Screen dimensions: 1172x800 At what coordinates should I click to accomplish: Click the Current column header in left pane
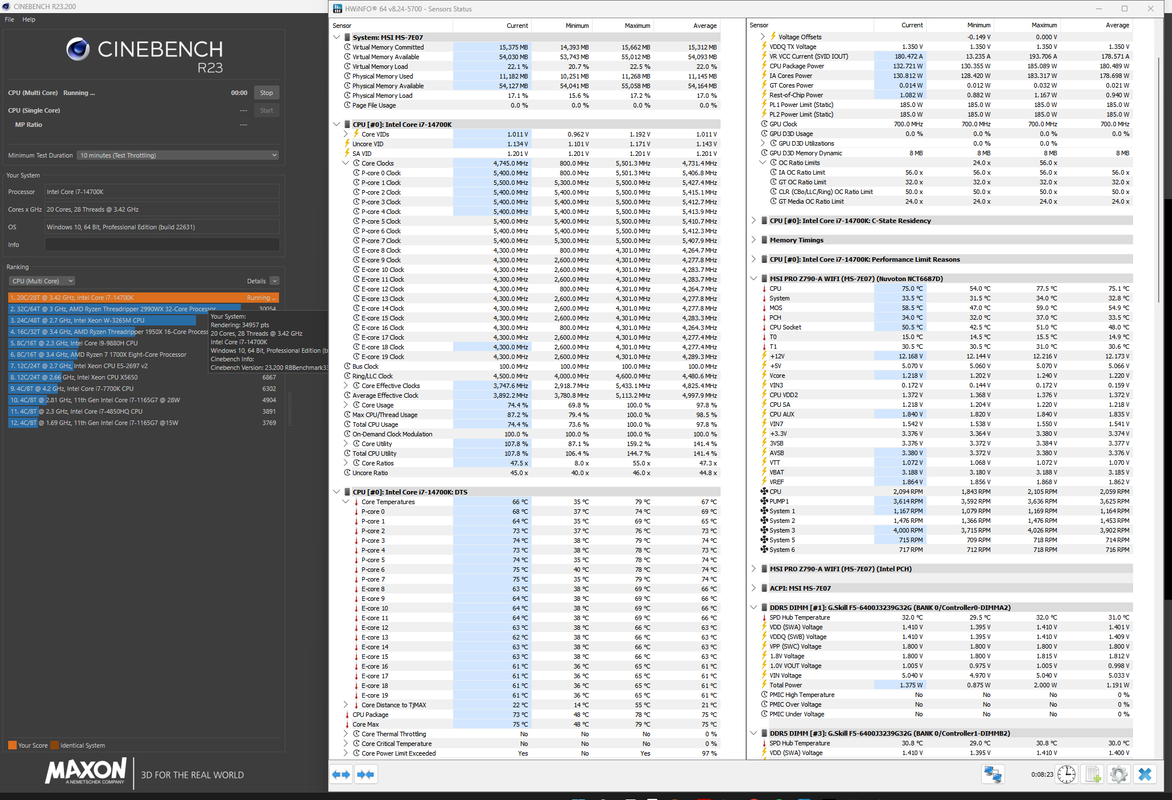(516, 25)
